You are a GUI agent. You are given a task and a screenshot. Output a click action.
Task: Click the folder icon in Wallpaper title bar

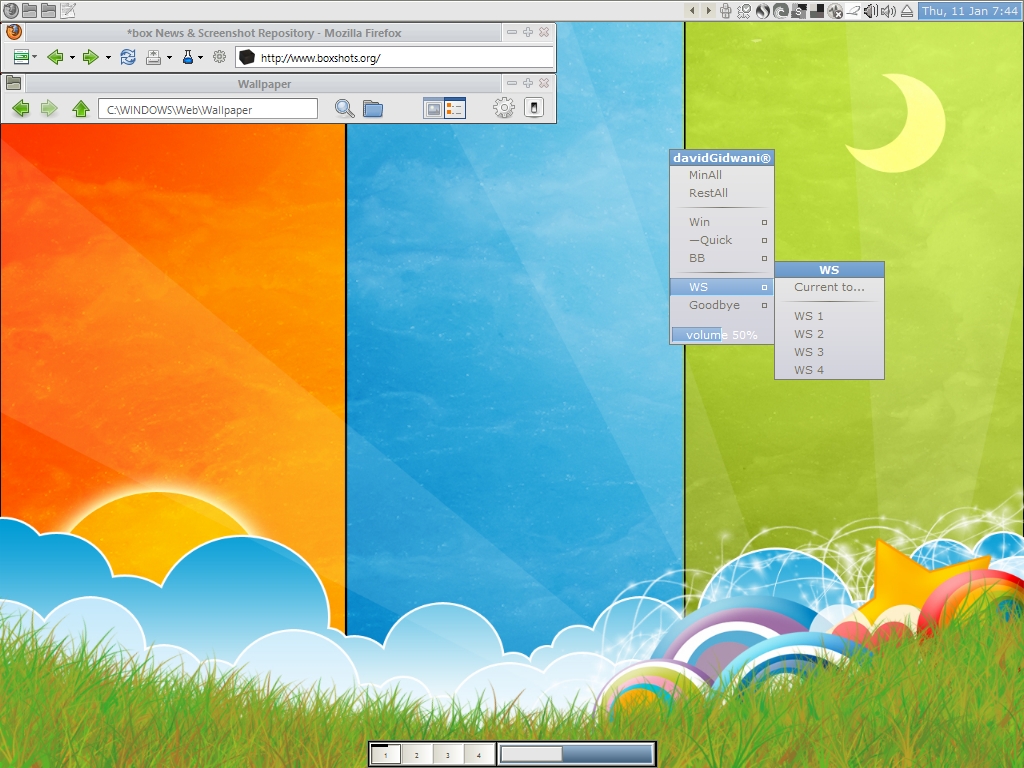(14, 83)
